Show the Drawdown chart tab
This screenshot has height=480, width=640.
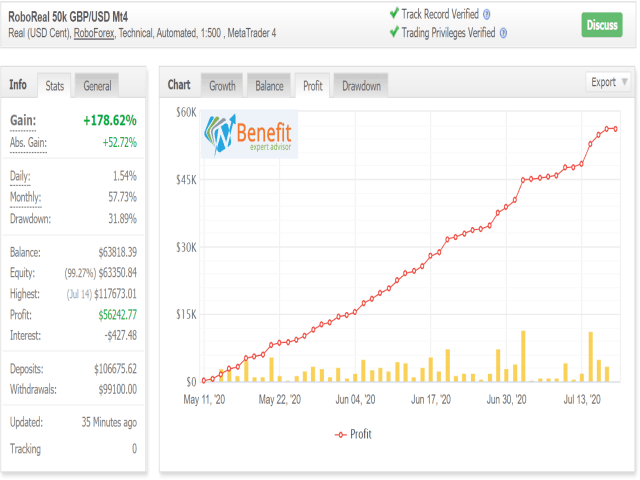[361, 86]
